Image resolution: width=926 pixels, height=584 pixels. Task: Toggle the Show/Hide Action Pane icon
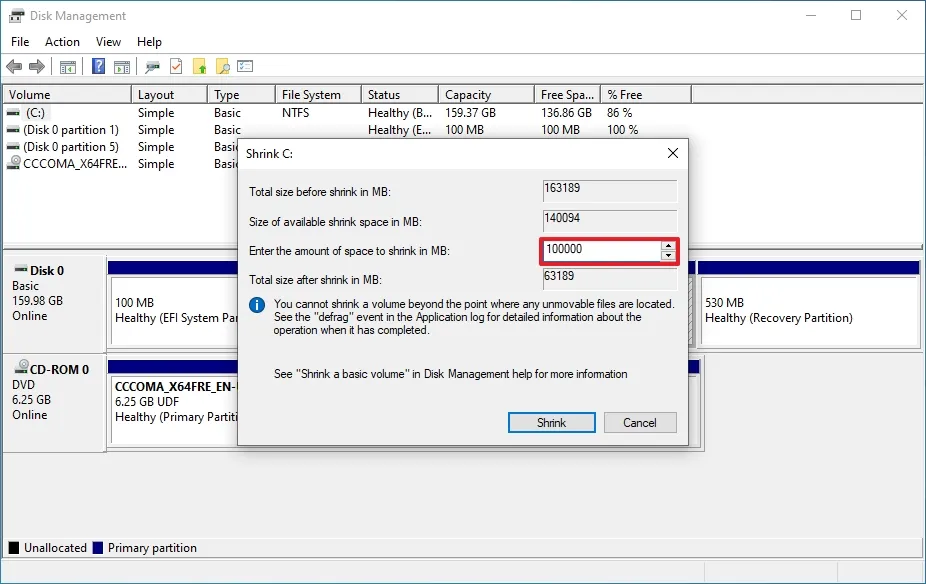pos(121,67)
